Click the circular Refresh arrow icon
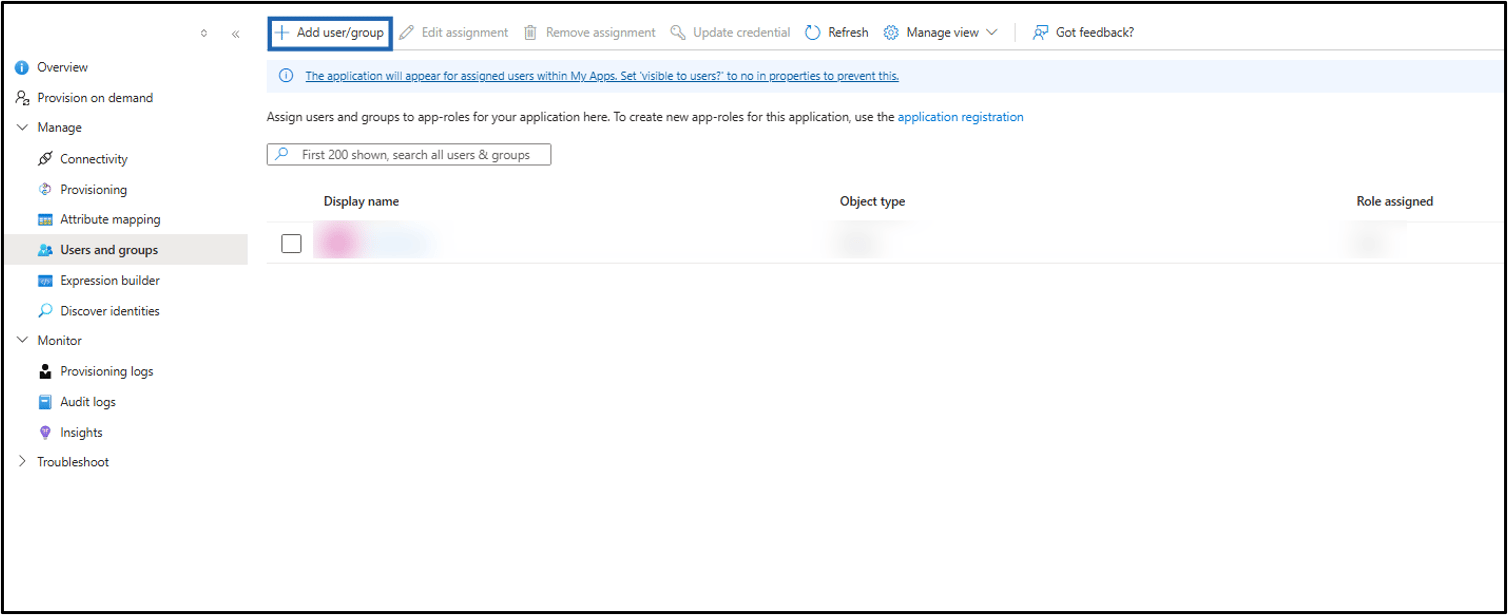This screenshot has width=1508, height=615. (x=812, y=32)
